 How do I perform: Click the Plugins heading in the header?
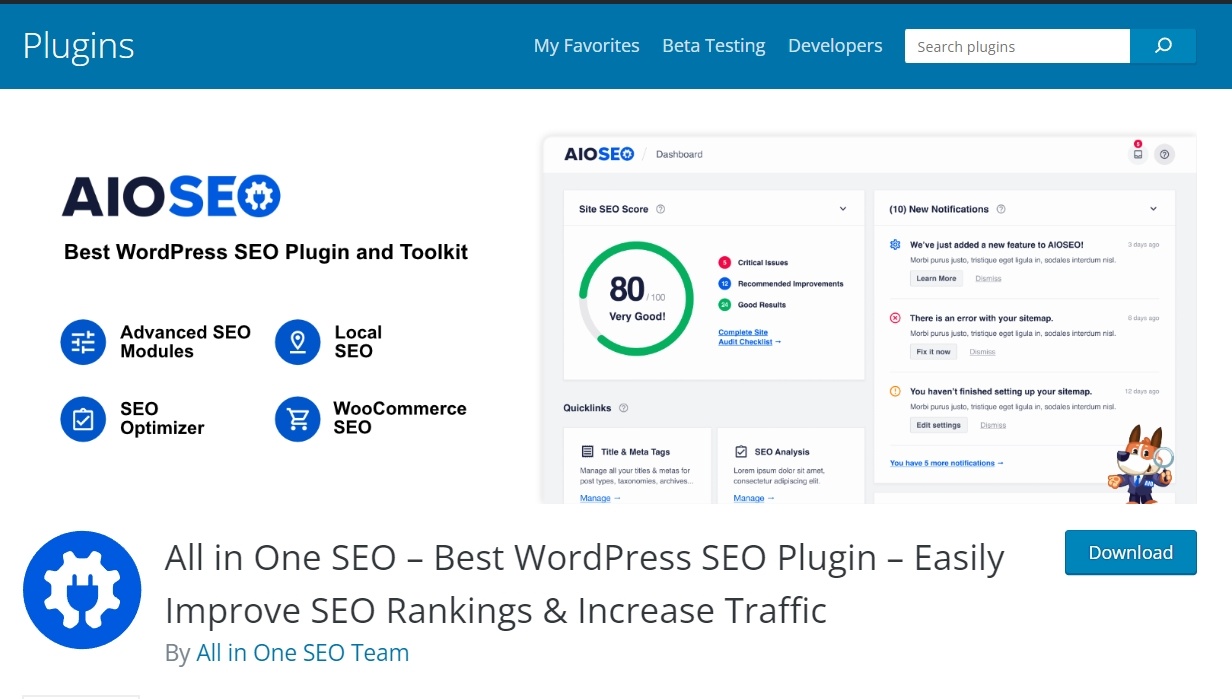(x=79, y=46)
